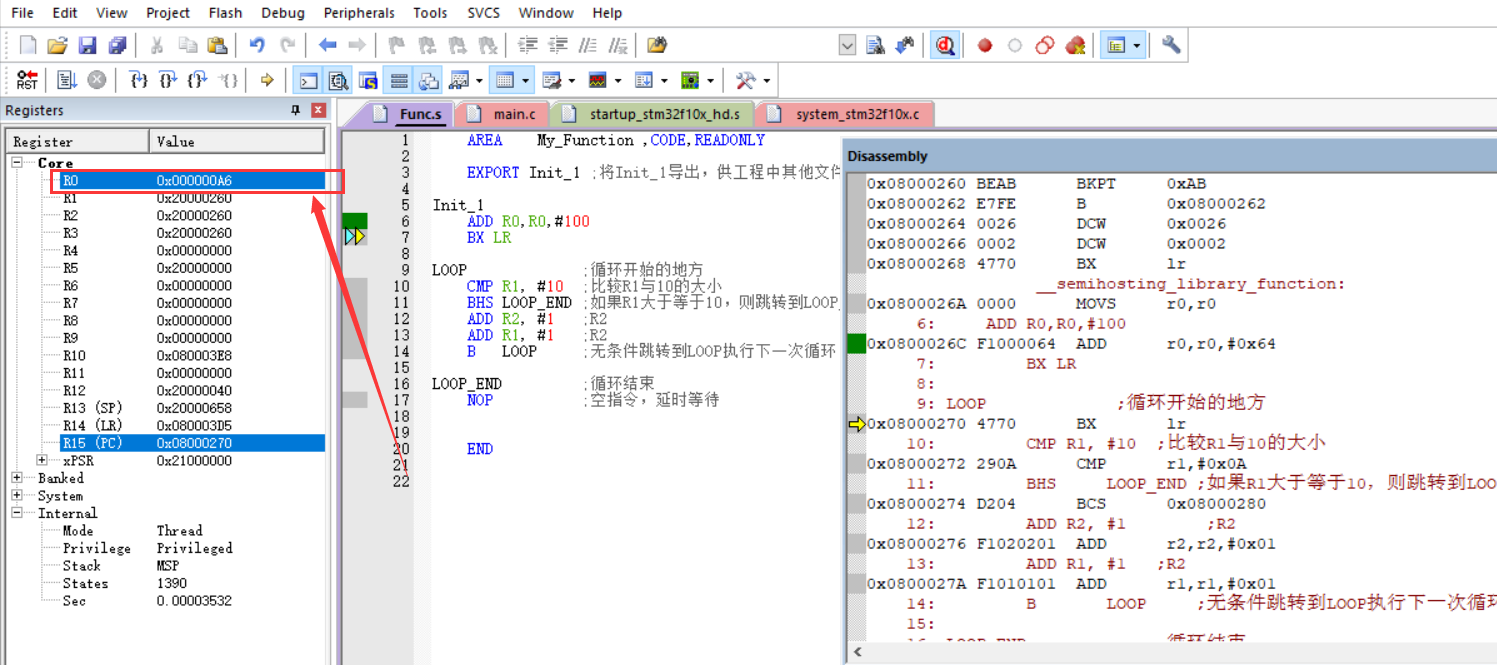Toggle the Symbols window button
Screen dimensions: 1497x665
click(369, 80)
